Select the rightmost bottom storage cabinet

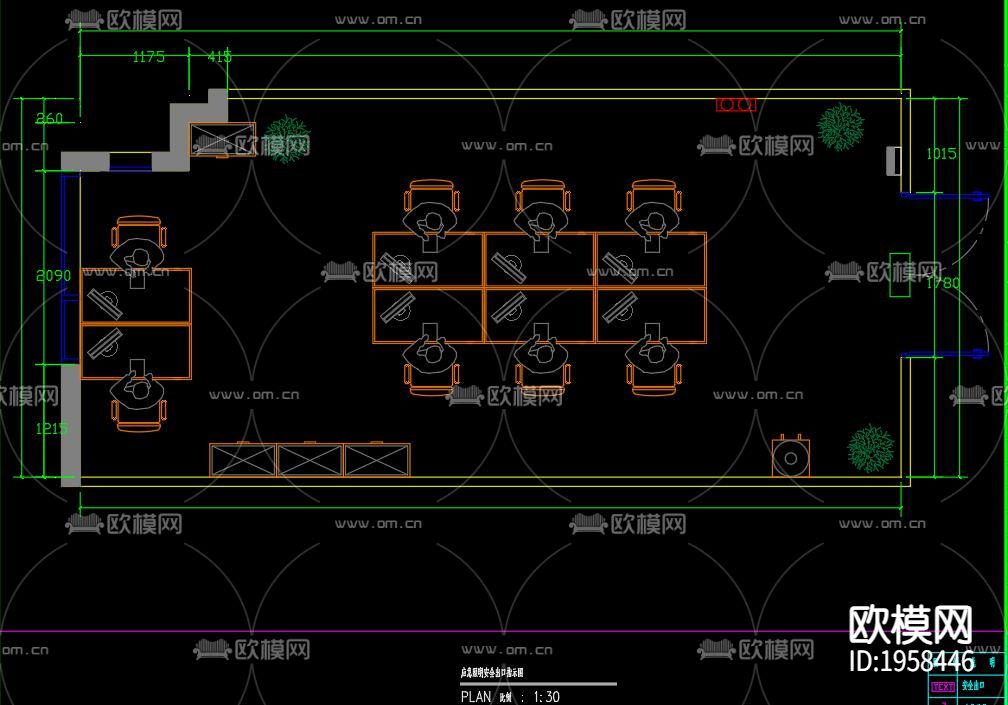tap(377, 460)
